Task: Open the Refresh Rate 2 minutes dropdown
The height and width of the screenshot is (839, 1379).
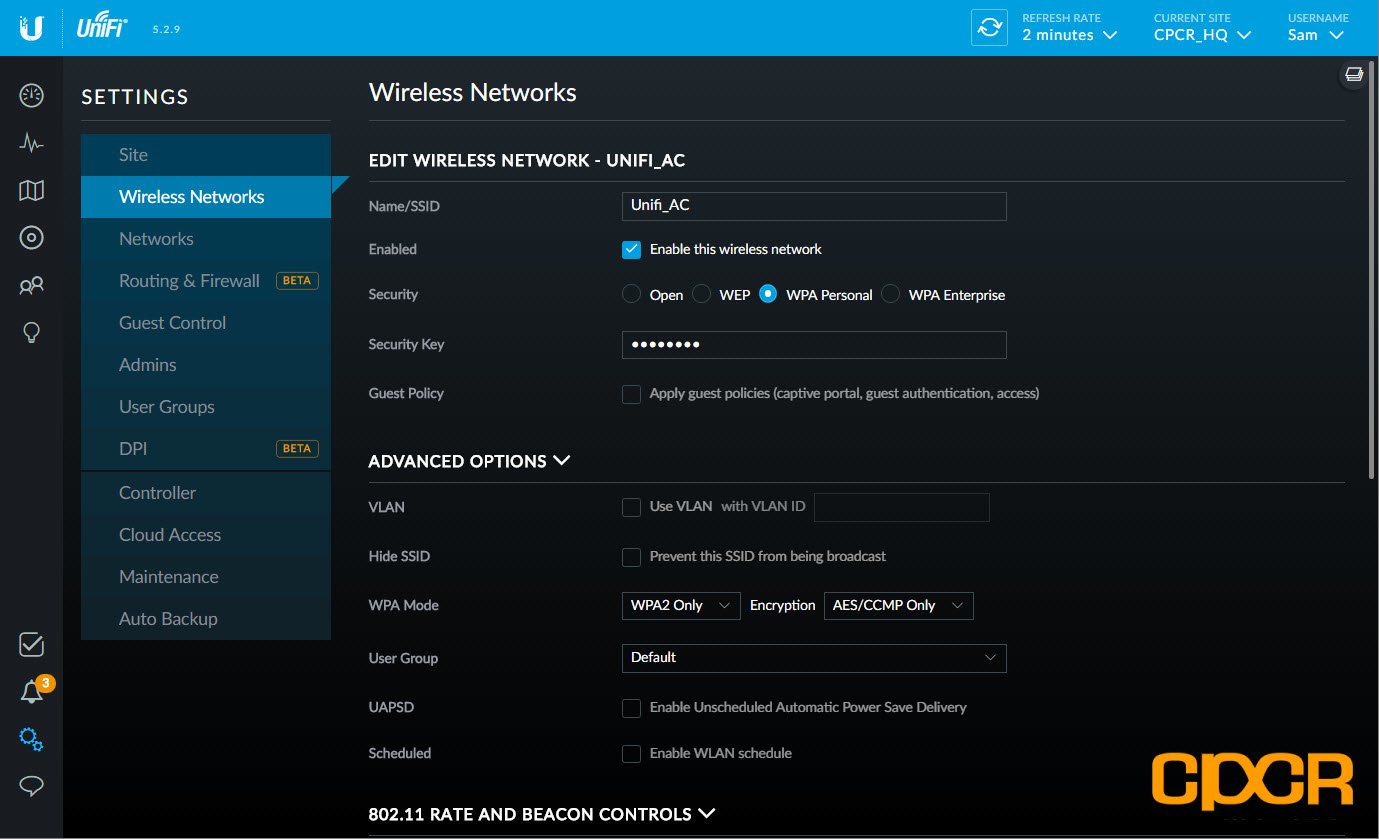Action: [x=1069, y=35]
